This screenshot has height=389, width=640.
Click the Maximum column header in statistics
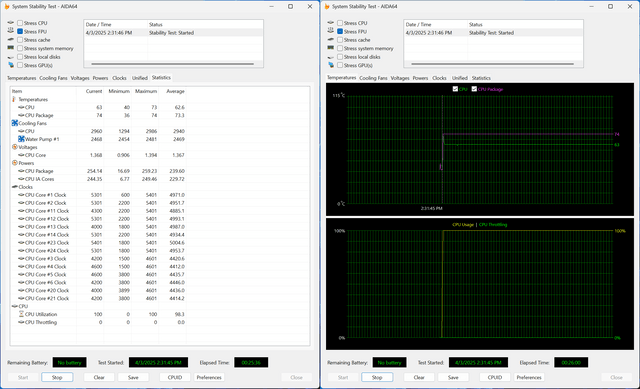(x=145, y=91)
